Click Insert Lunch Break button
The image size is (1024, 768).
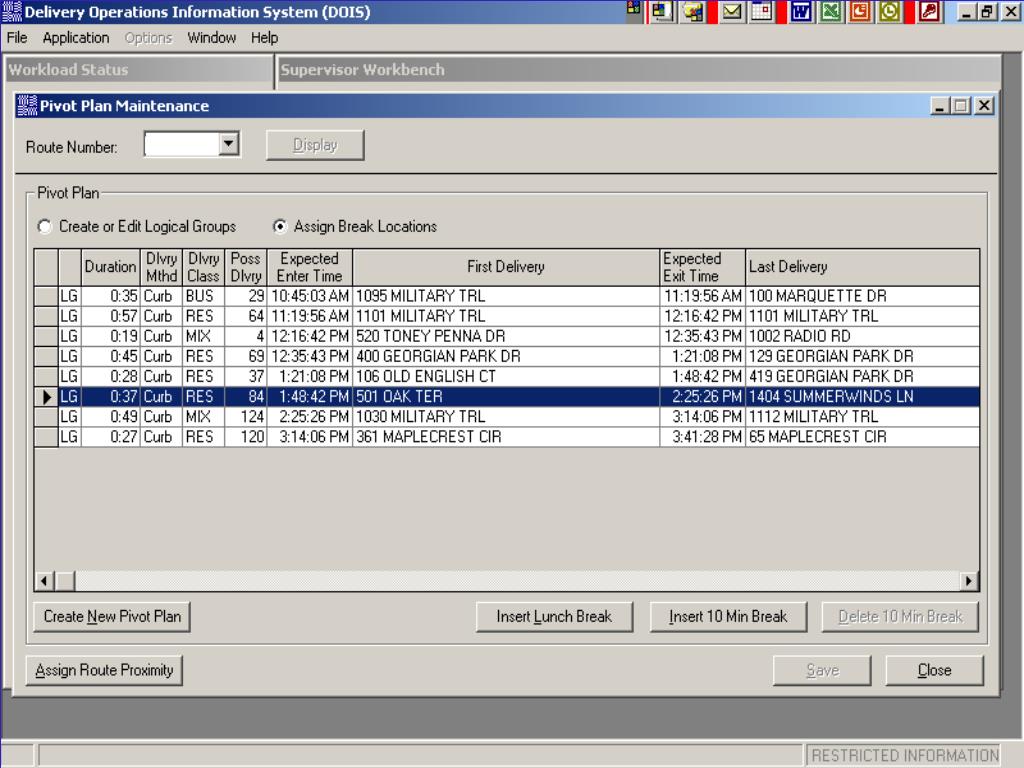[x=554, y=616]
